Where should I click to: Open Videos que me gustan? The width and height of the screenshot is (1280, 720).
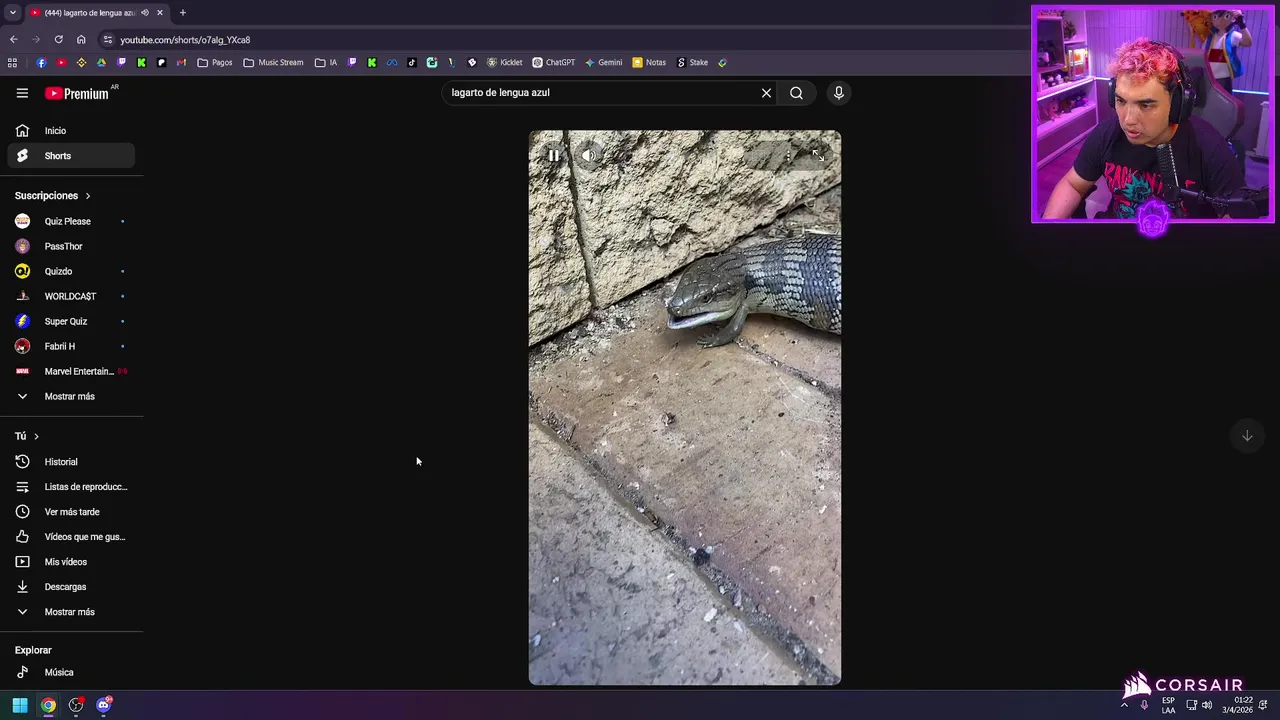point(71,537)
